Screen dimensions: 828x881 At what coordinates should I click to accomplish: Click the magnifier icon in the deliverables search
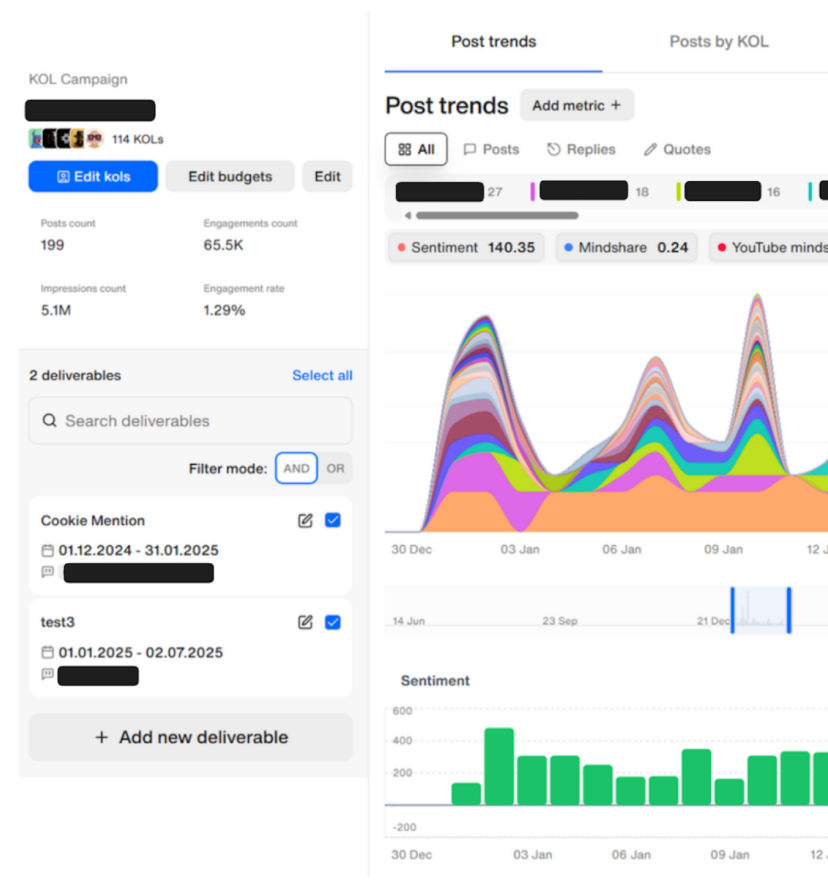pyautogui.click(x=49, y=420)
